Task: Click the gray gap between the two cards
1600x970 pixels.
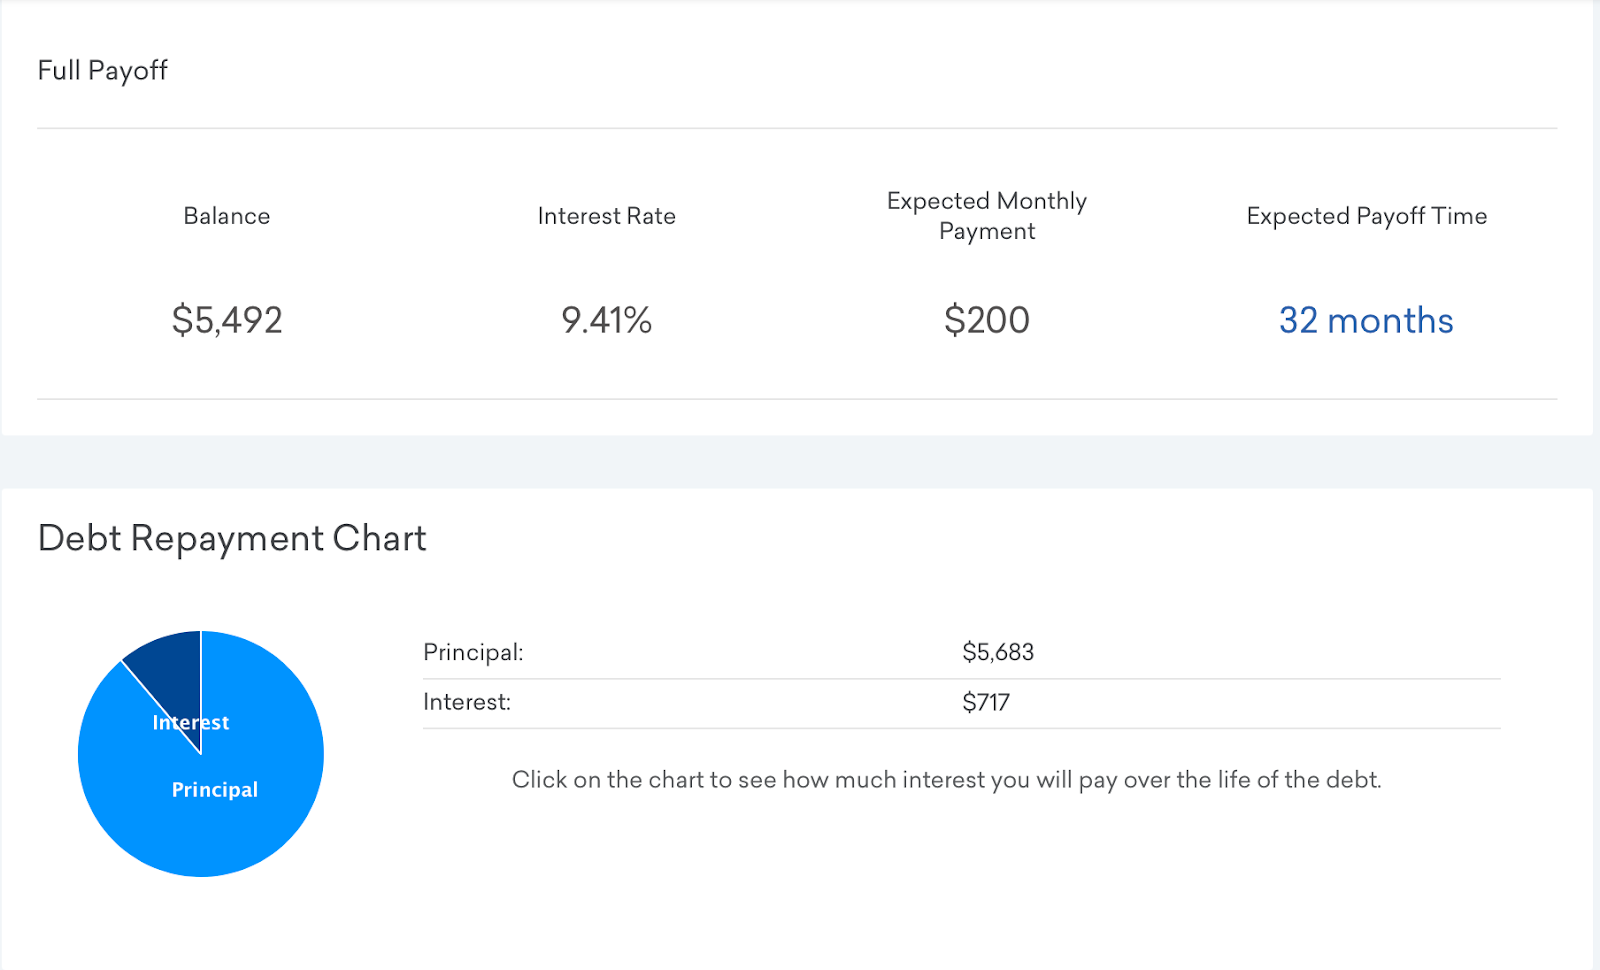Action: point(800,462)
